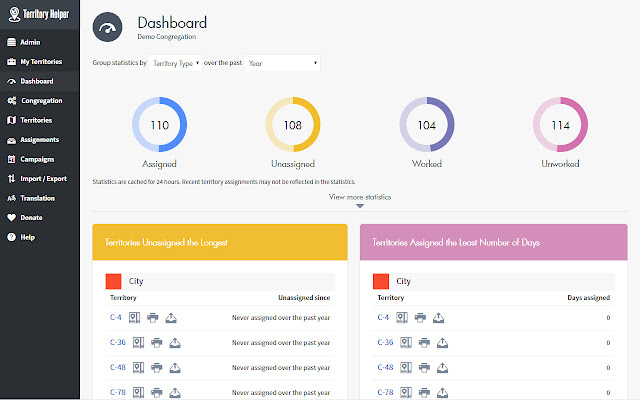The width and height of the screenshot is (640, 400).
Task: Open Congregation settings in sidebar
Action: 40,100
